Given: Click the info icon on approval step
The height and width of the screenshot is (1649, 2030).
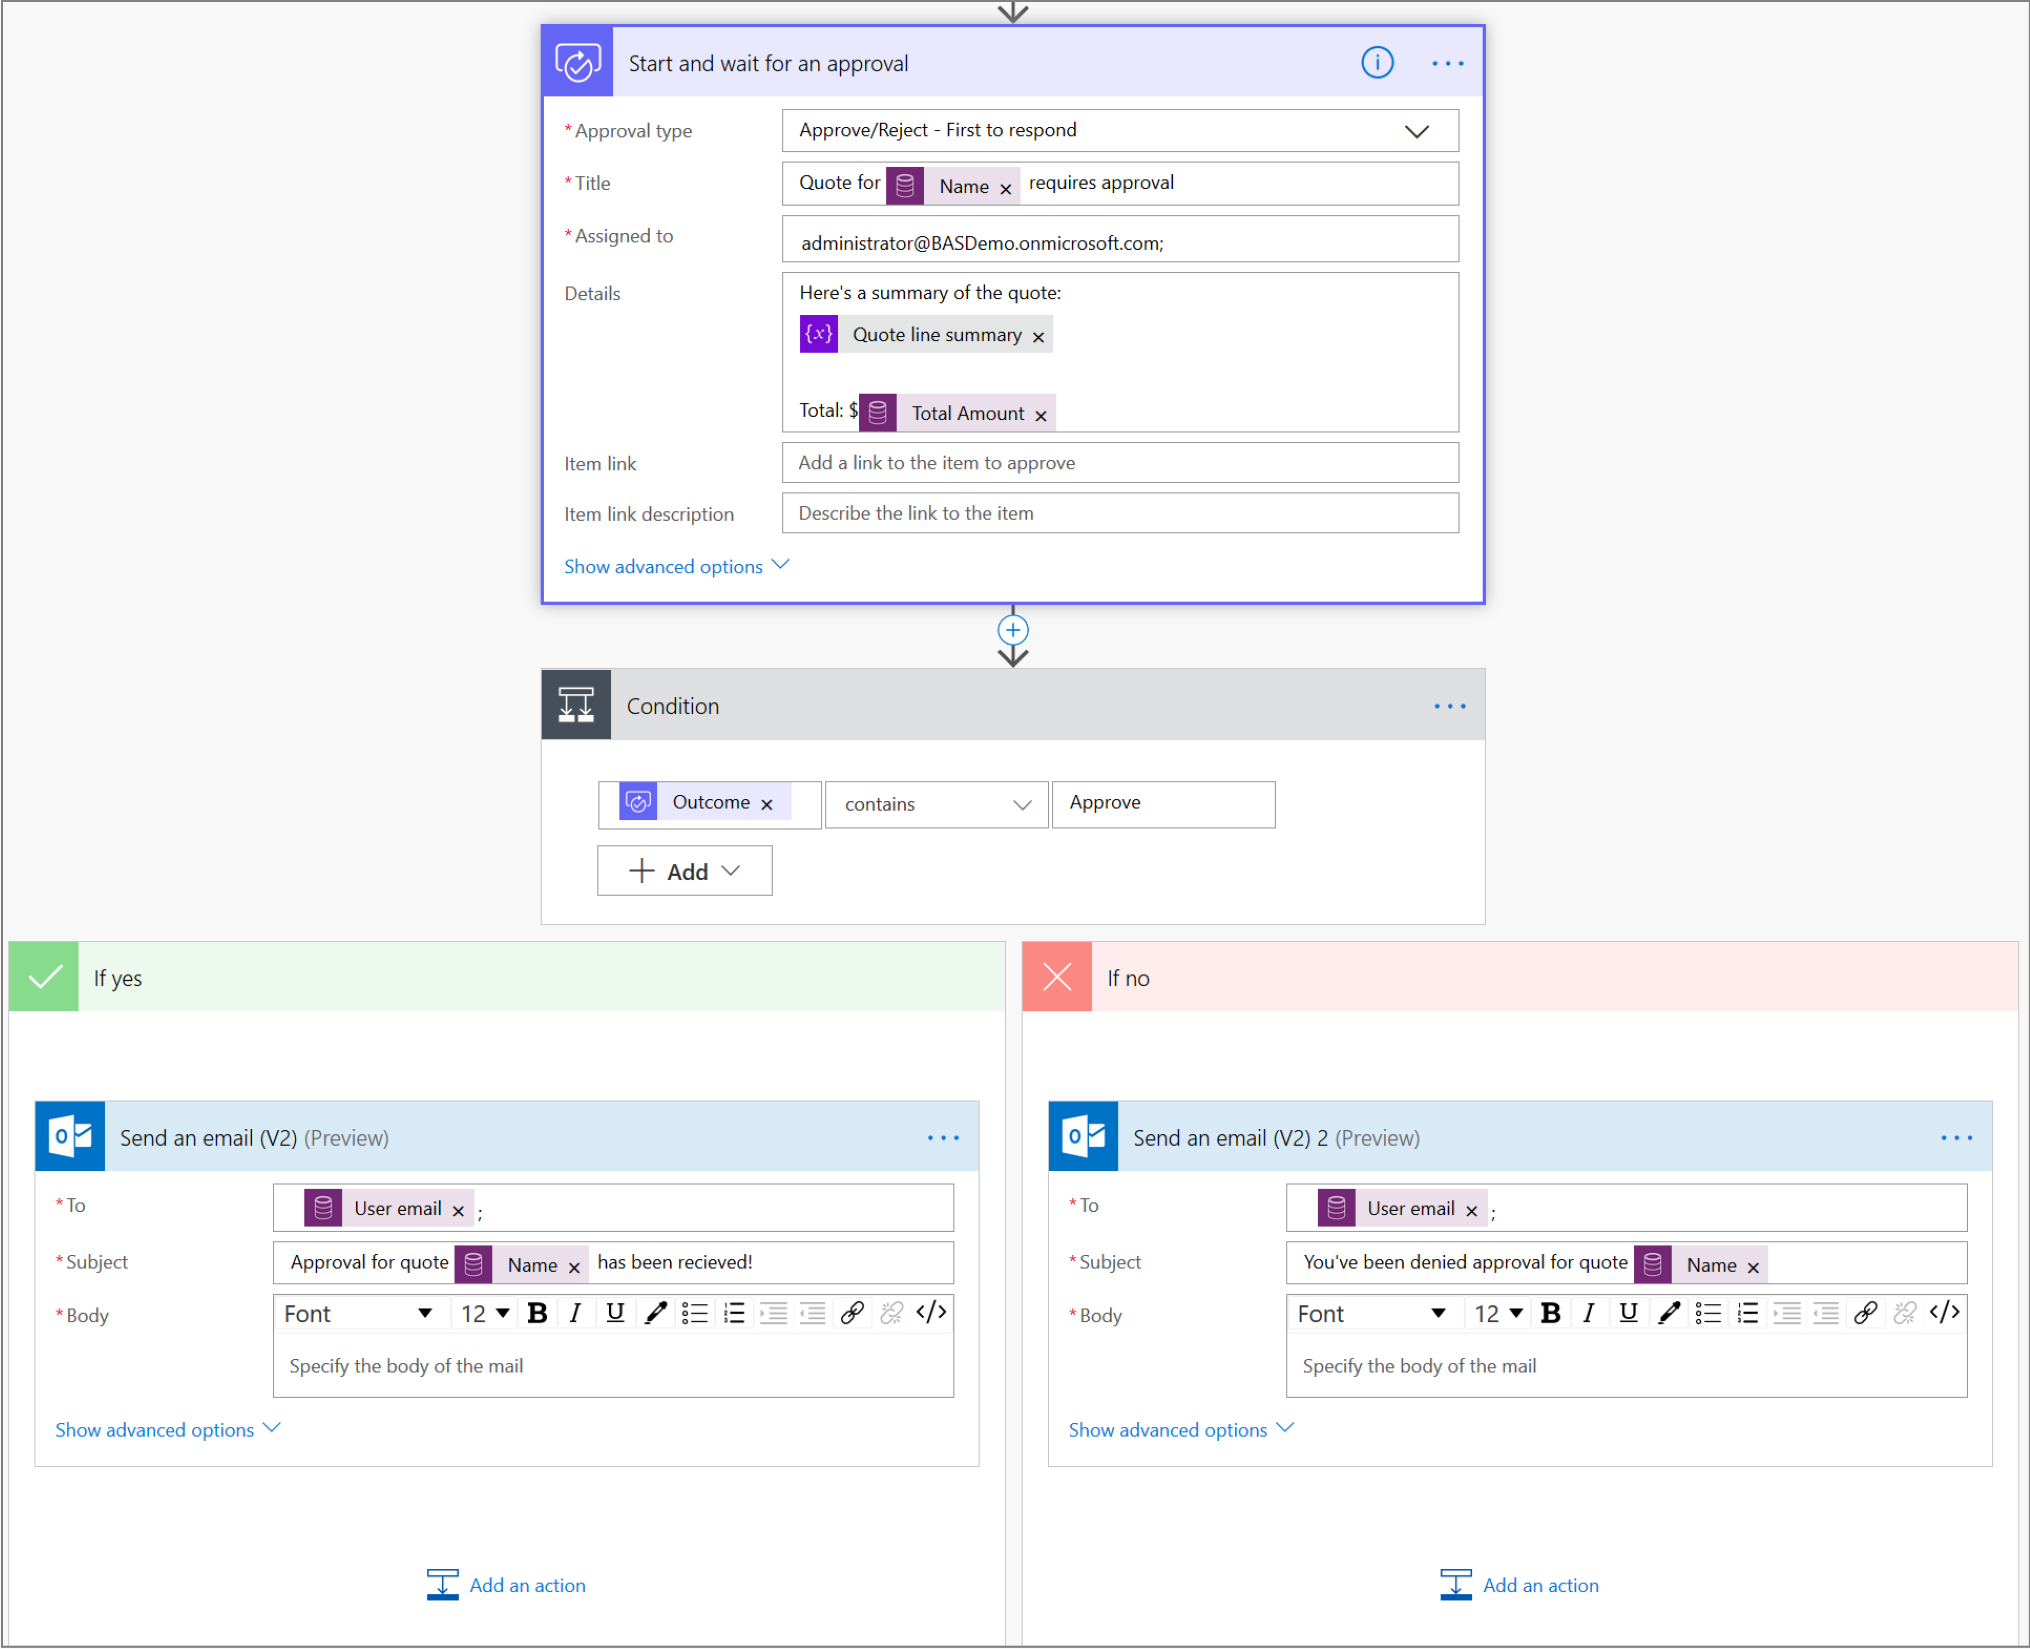Looking at the screenshot, I should pos(1379,64).
